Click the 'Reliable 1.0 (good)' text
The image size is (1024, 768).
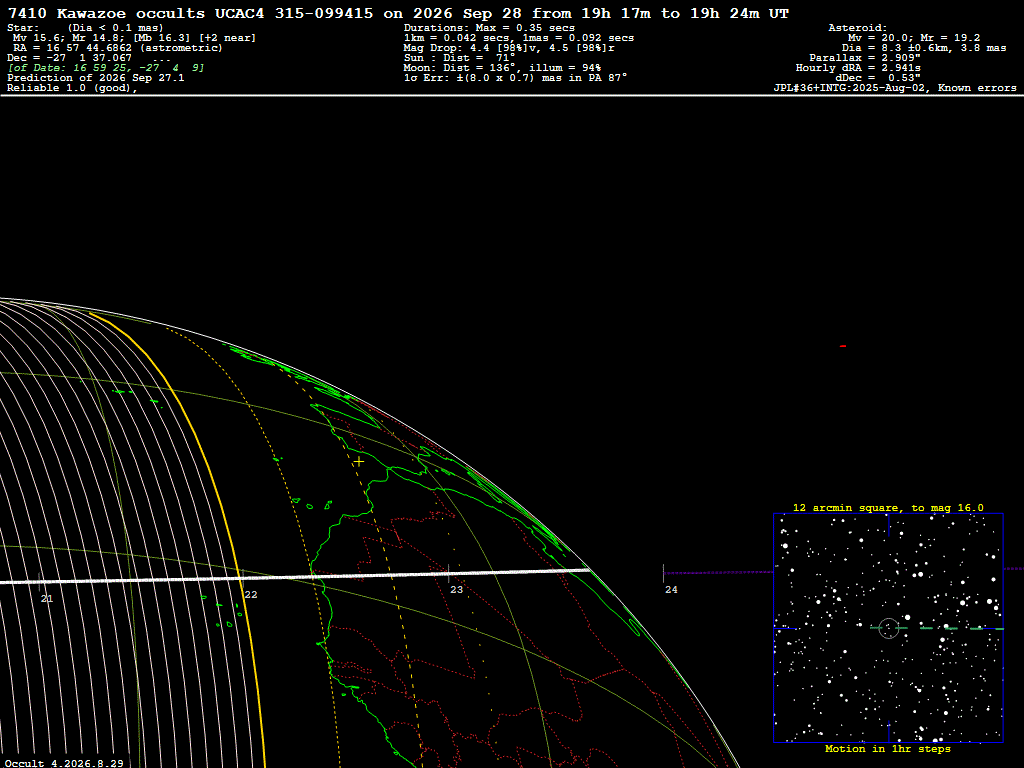(72, 88)
